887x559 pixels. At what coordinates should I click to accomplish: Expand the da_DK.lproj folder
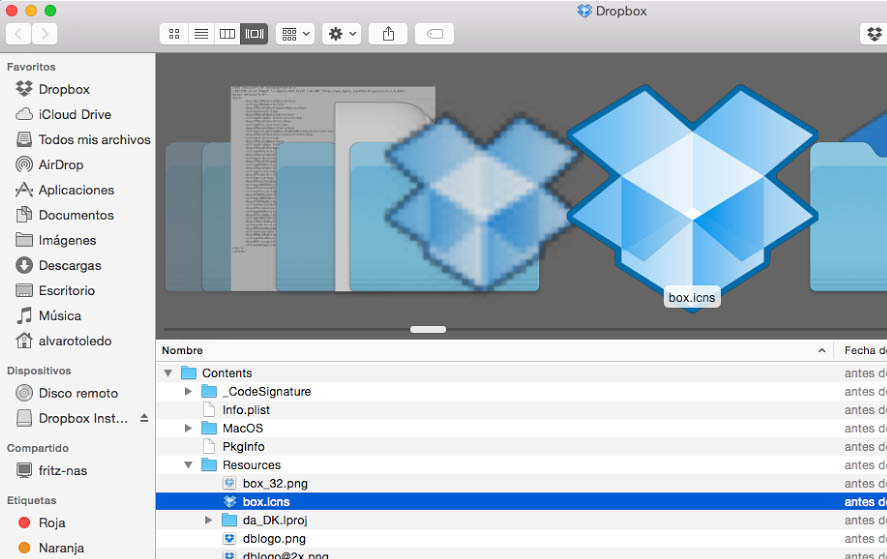pos(209,520)
